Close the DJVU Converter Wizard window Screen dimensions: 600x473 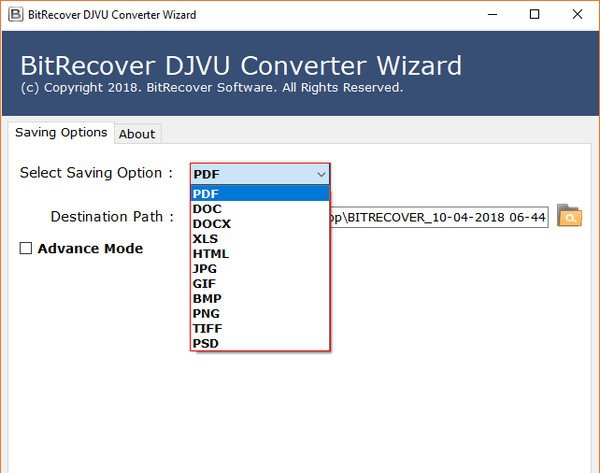[577, 15]
